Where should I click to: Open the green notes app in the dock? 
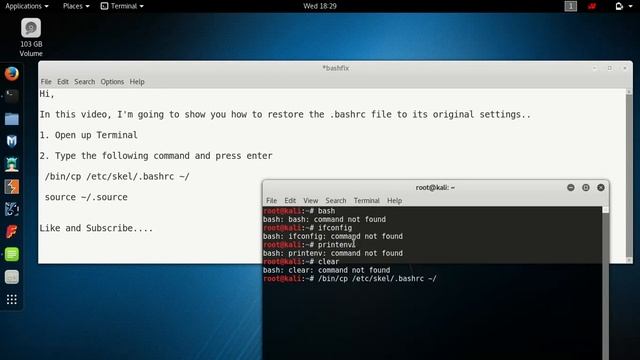[x=11, y=254]
